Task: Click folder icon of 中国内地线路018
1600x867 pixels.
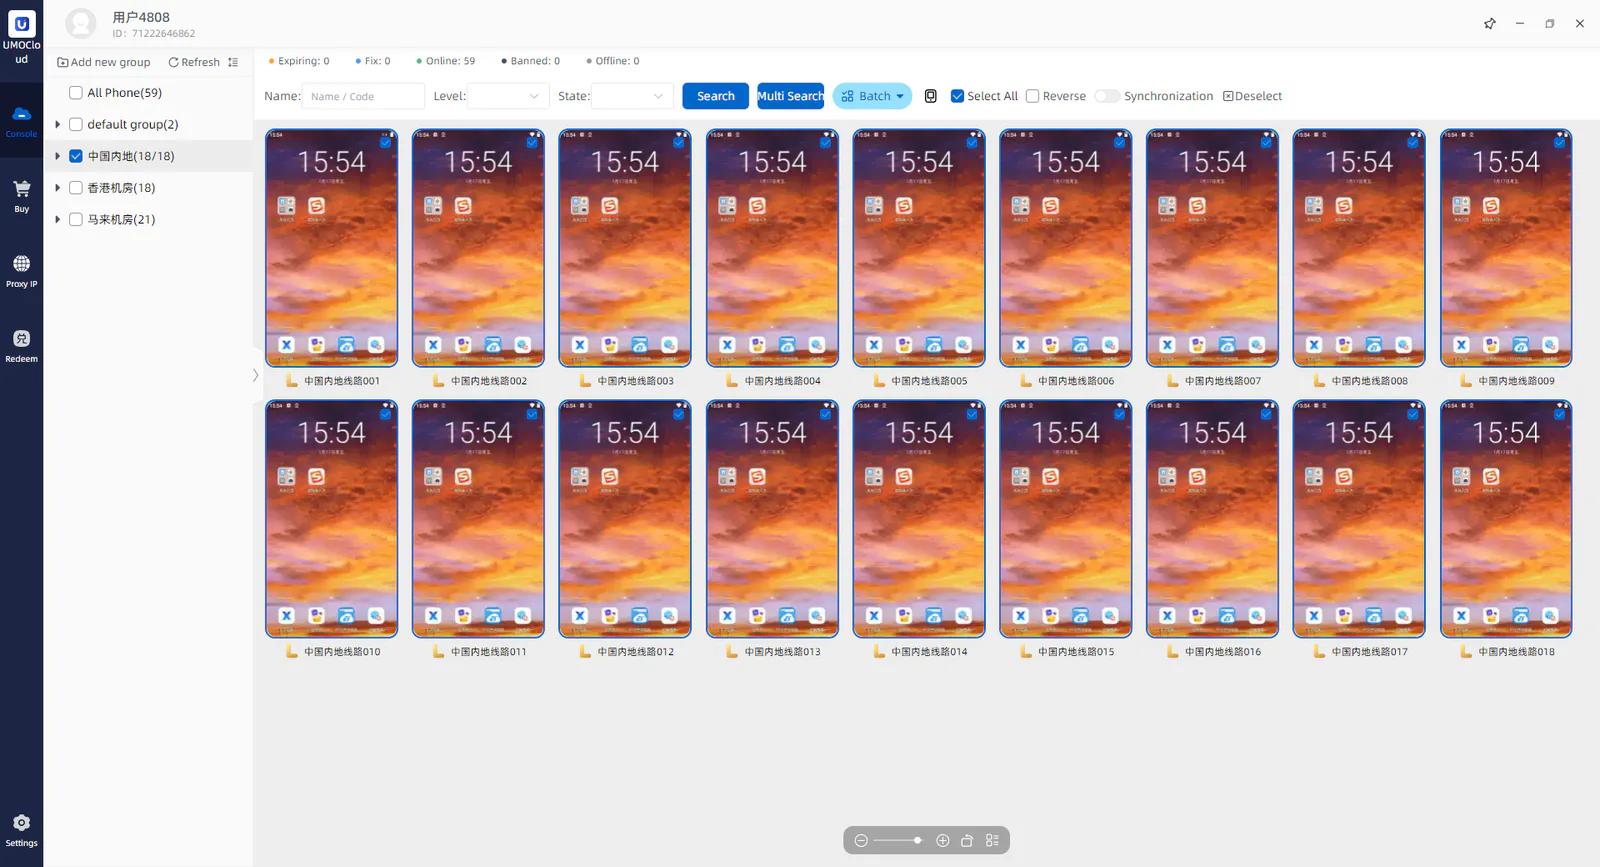Action: 1466,651
